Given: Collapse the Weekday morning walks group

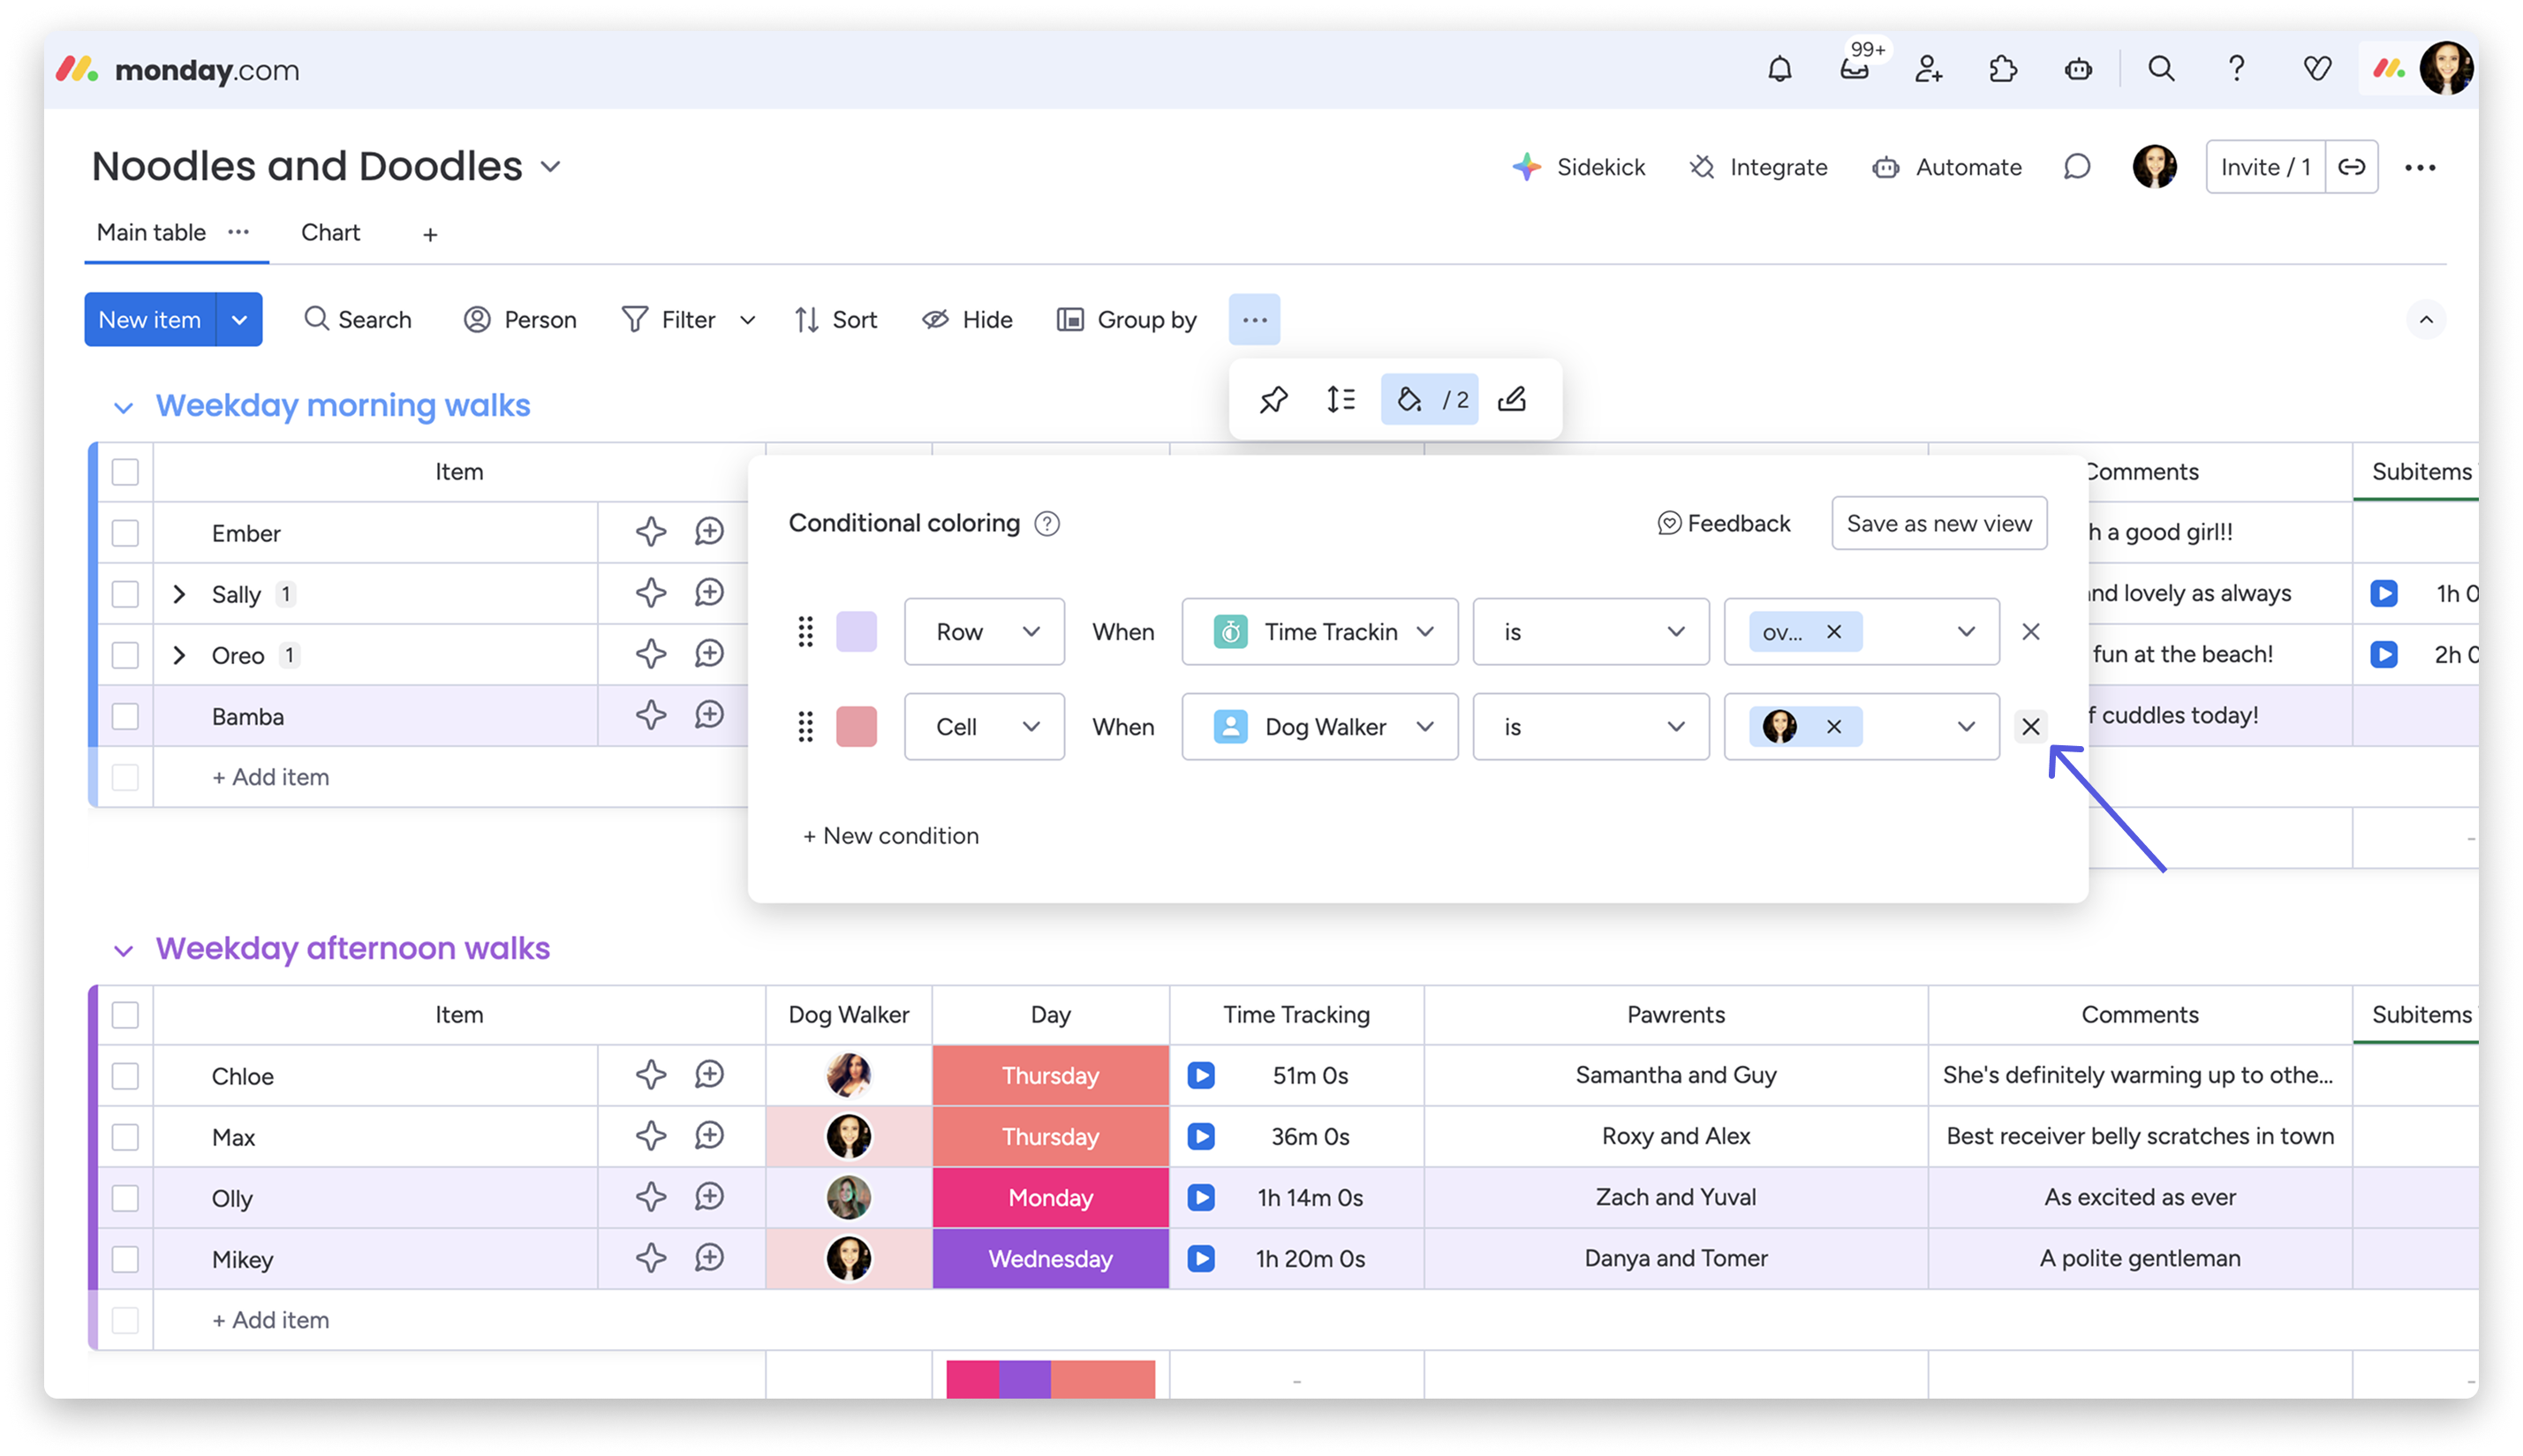Looking at the screenshot, I should (123, 407).
